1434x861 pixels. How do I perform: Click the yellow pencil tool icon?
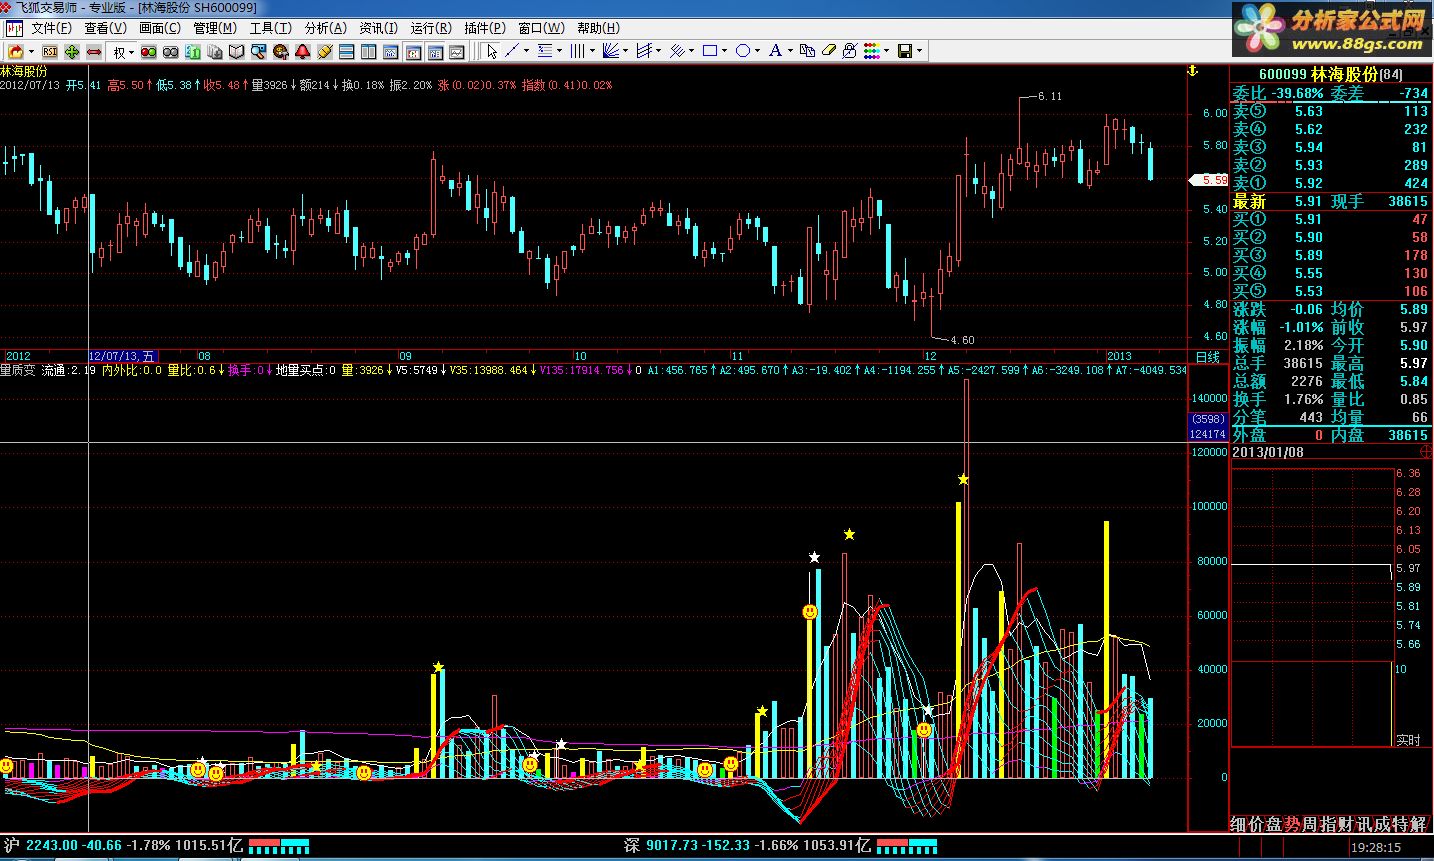pyautogui.click(x=325, y=51)
